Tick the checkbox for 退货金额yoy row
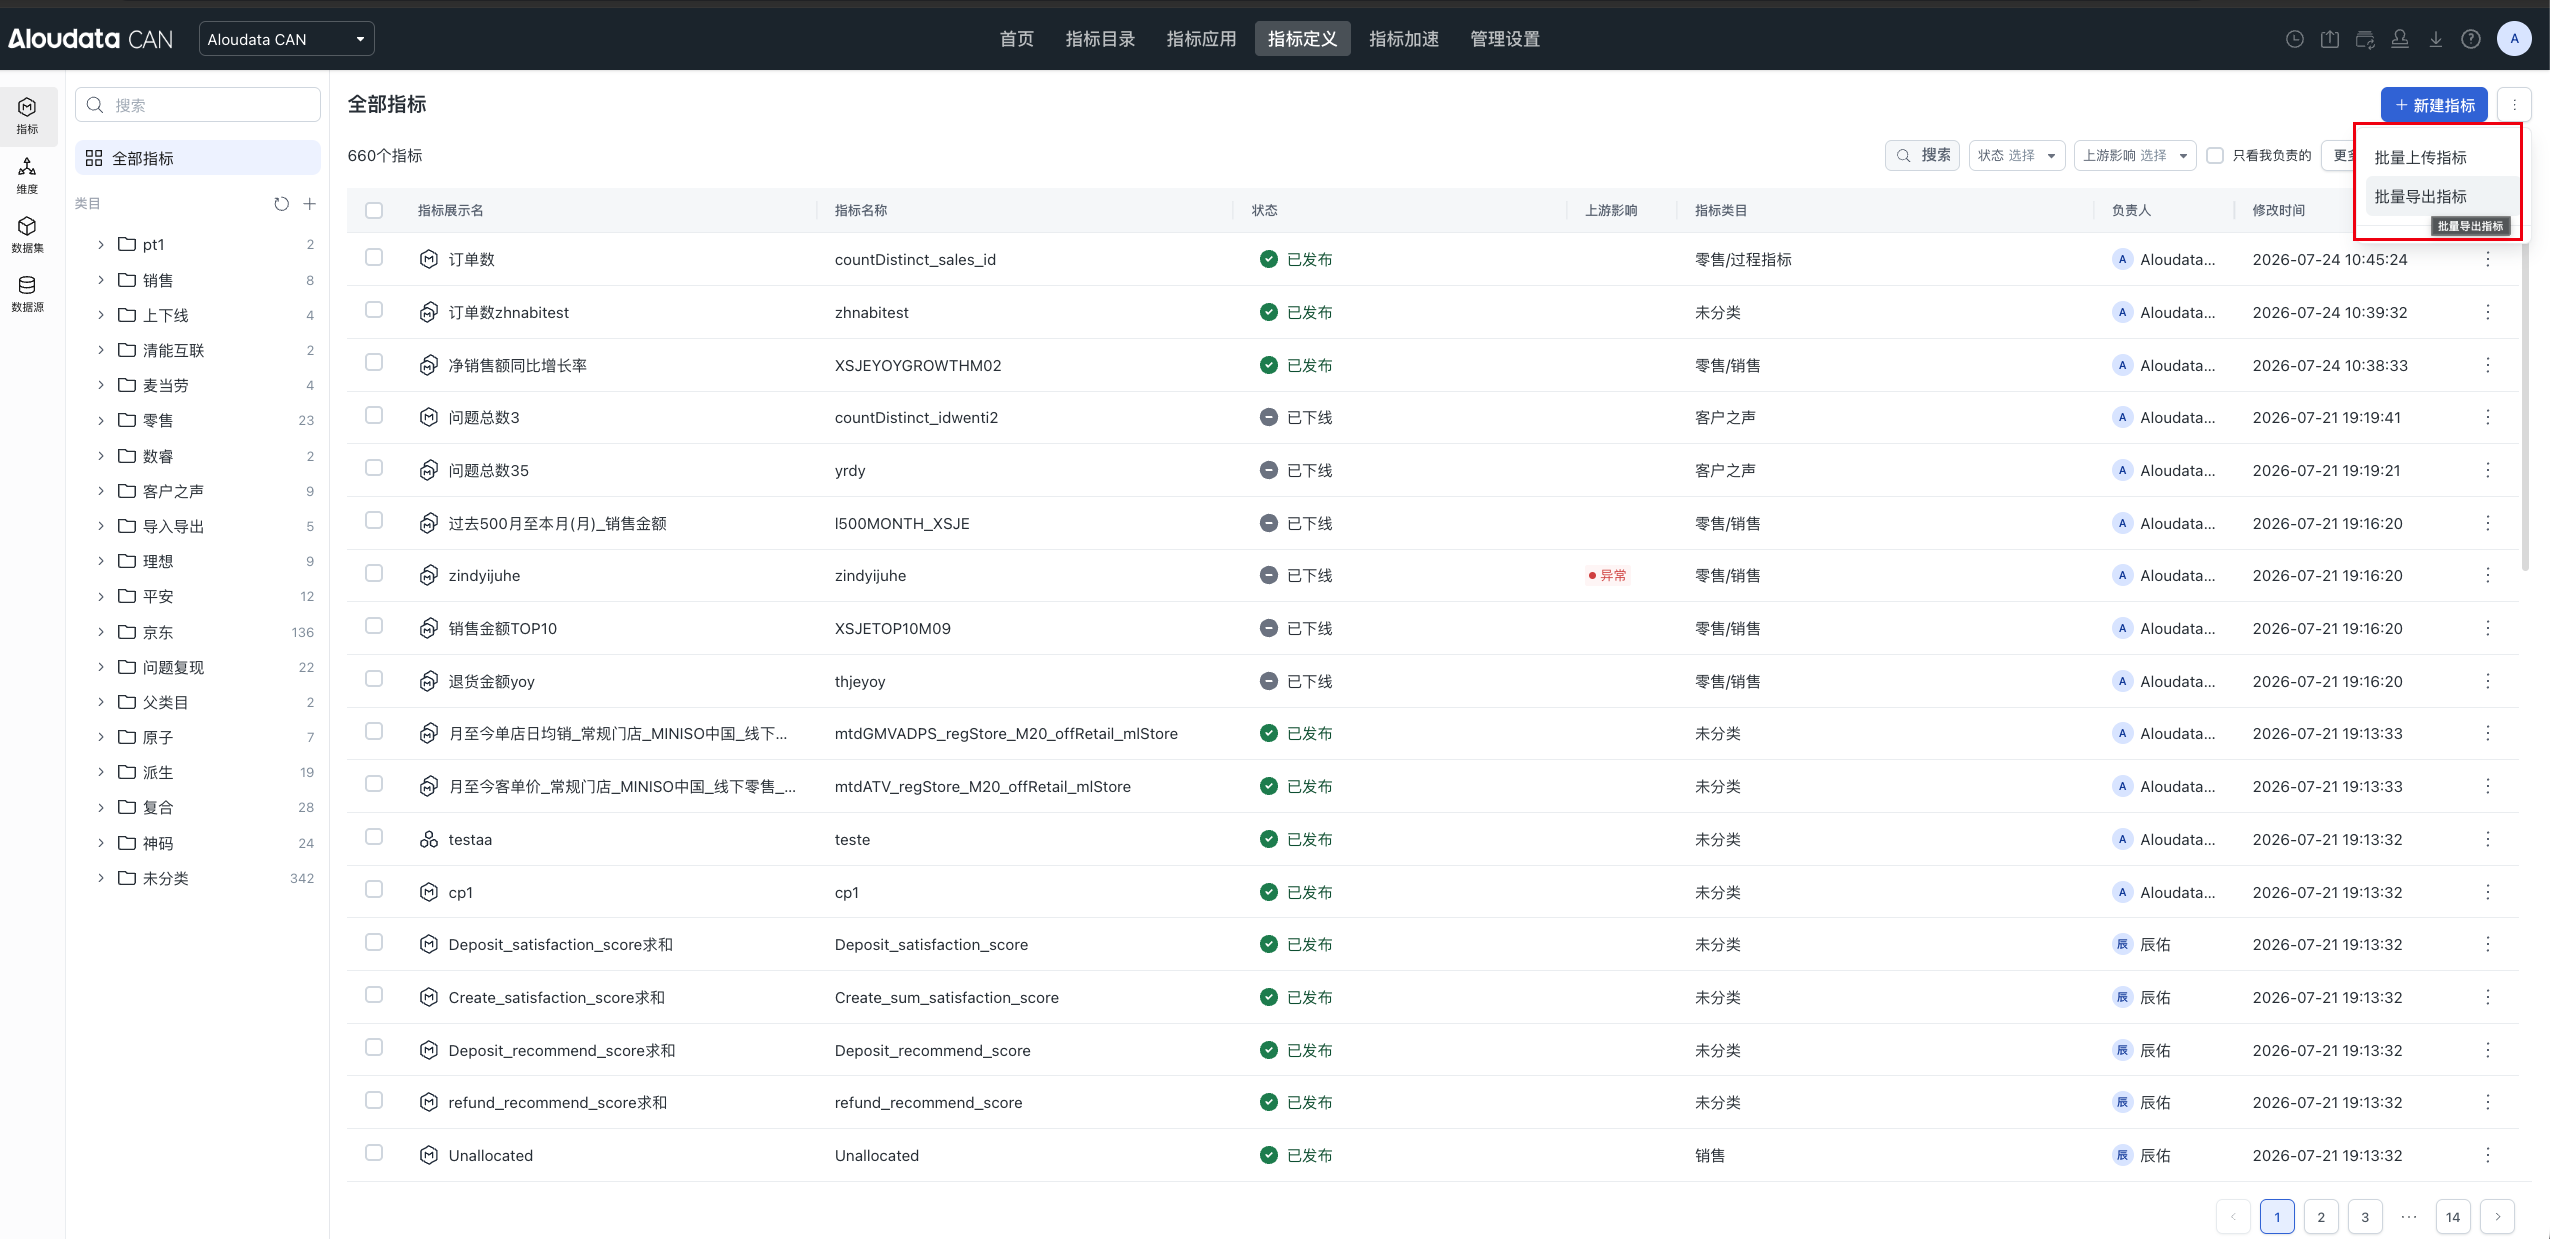The image size is (2550, 1239). tap(374, 679)
